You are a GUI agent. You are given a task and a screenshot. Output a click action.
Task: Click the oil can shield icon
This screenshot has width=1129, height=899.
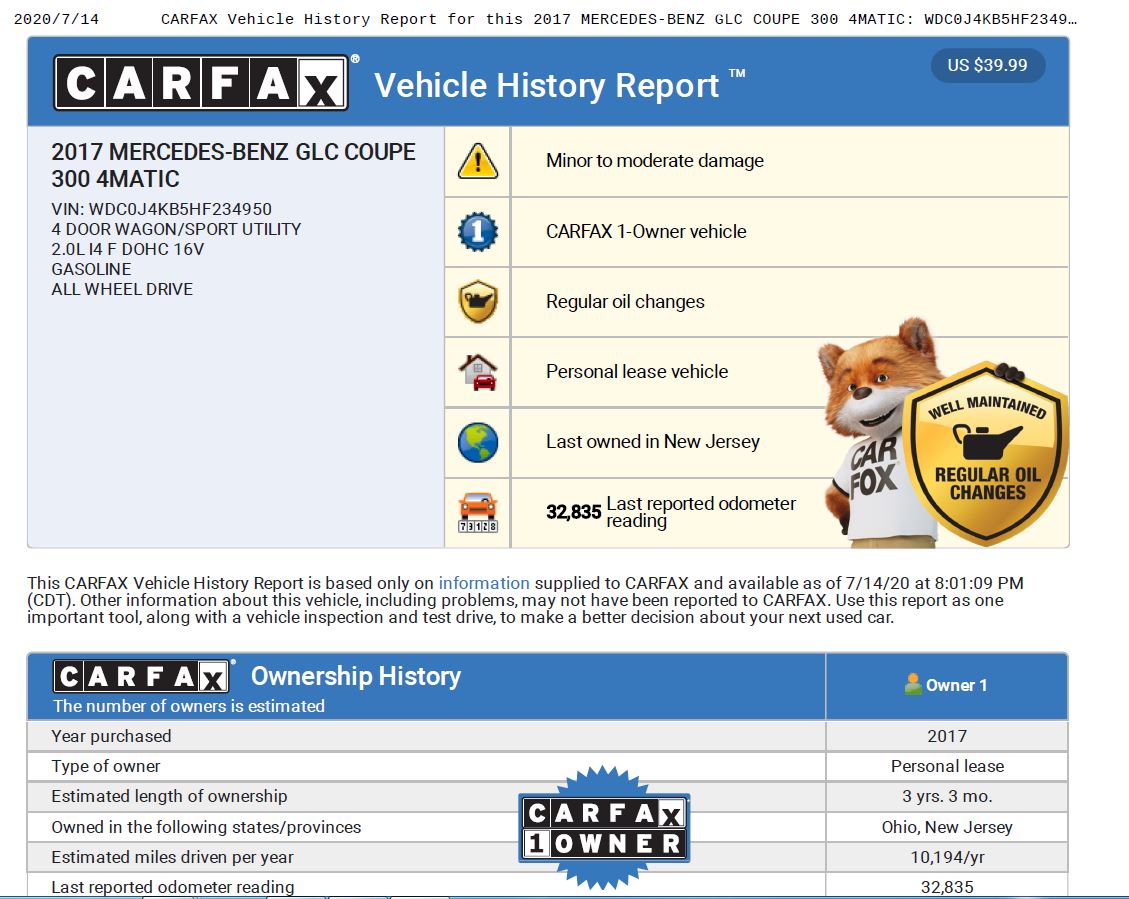(477, 302)
